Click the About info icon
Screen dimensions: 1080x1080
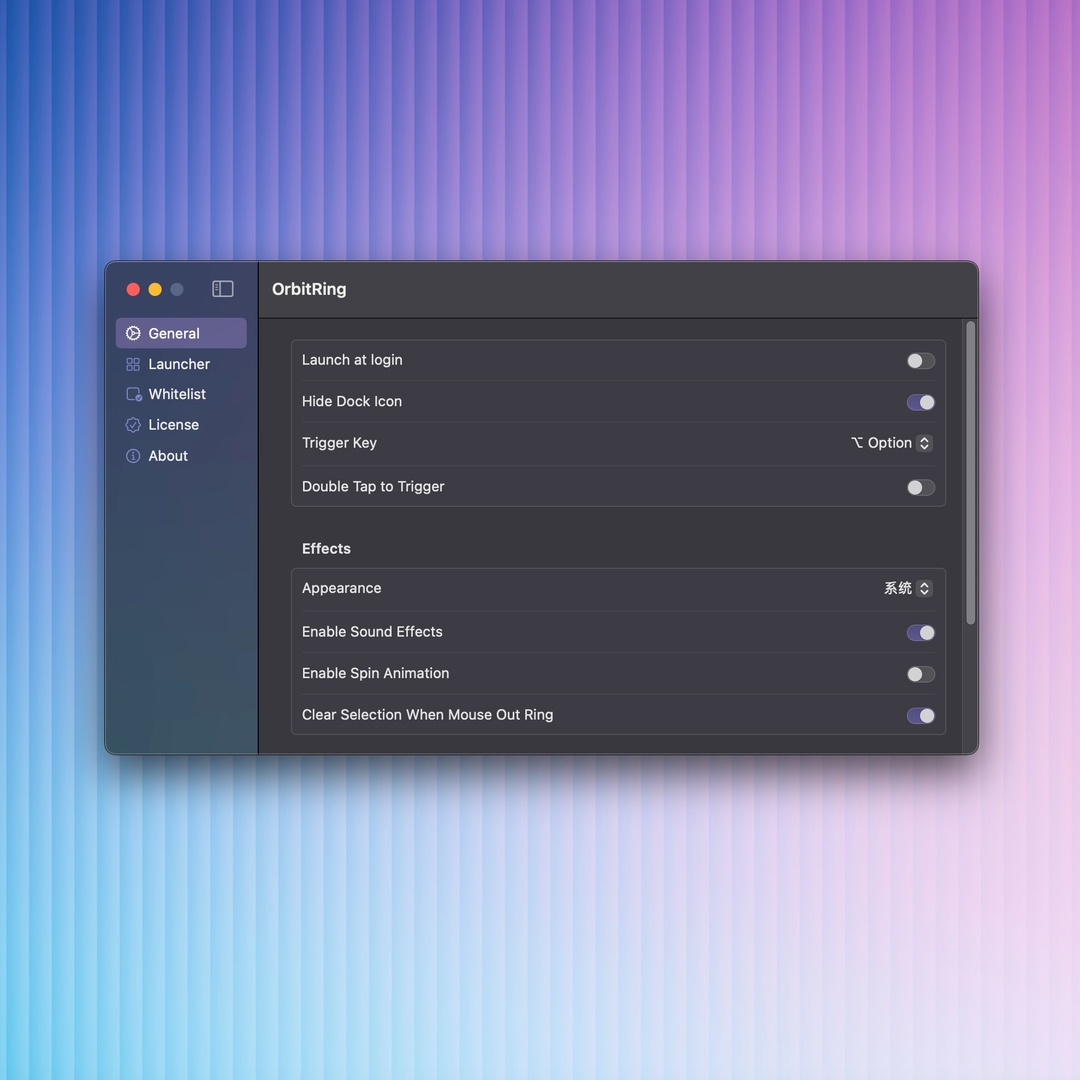click(x=133, y=456)
